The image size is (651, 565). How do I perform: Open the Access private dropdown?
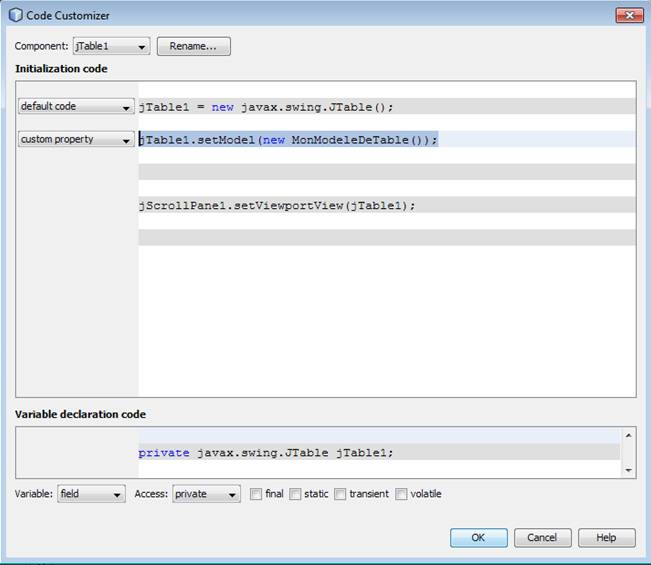[206, 494]
